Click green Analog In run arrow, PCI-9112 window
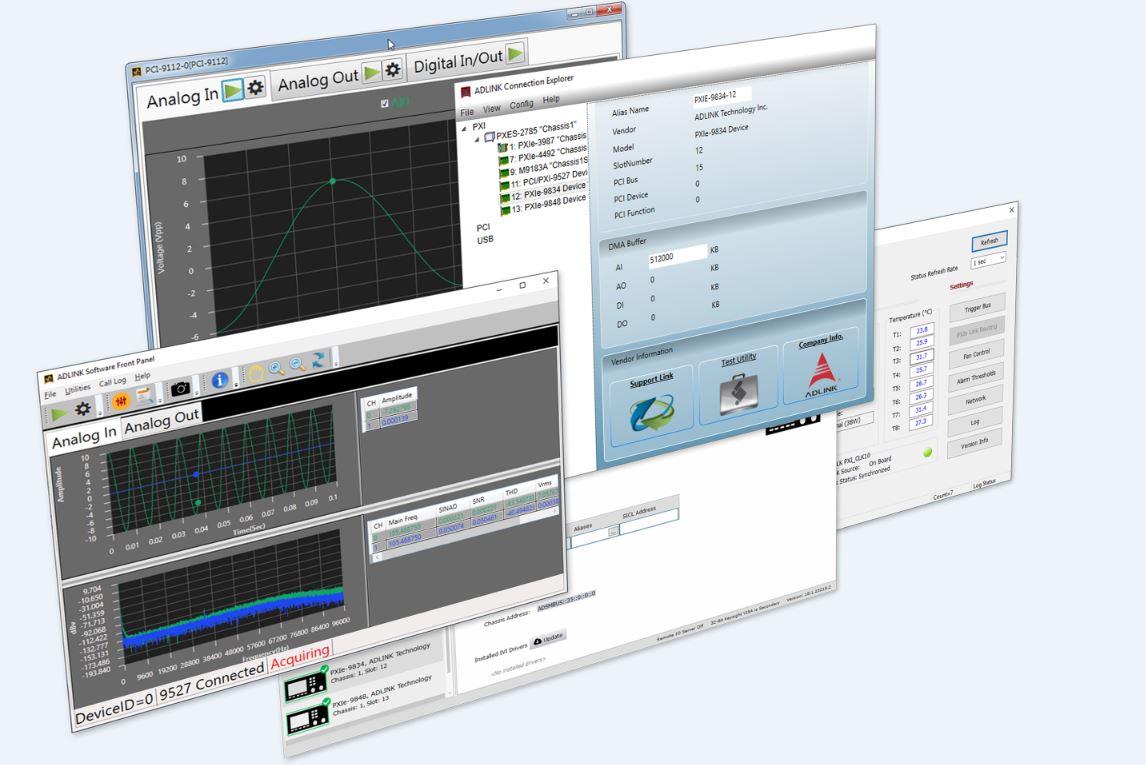The height and width of the screenshot is (765, 1146). point(233,91)
